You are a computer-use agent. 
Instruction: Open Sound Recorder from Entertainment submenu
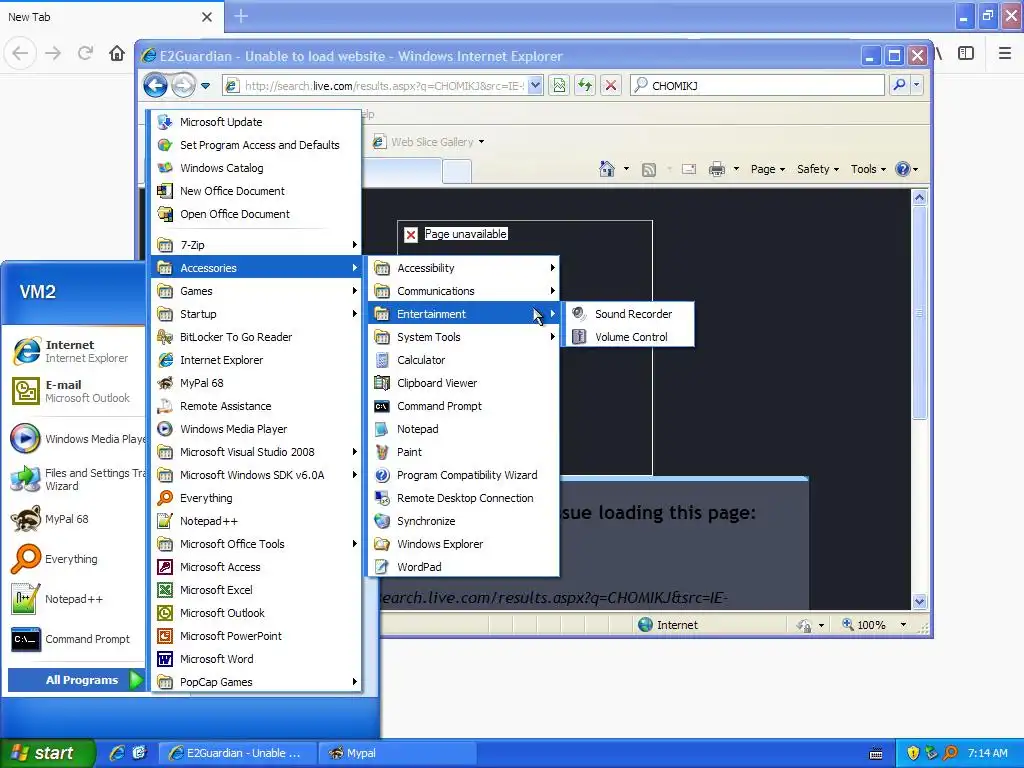point(629,314)
